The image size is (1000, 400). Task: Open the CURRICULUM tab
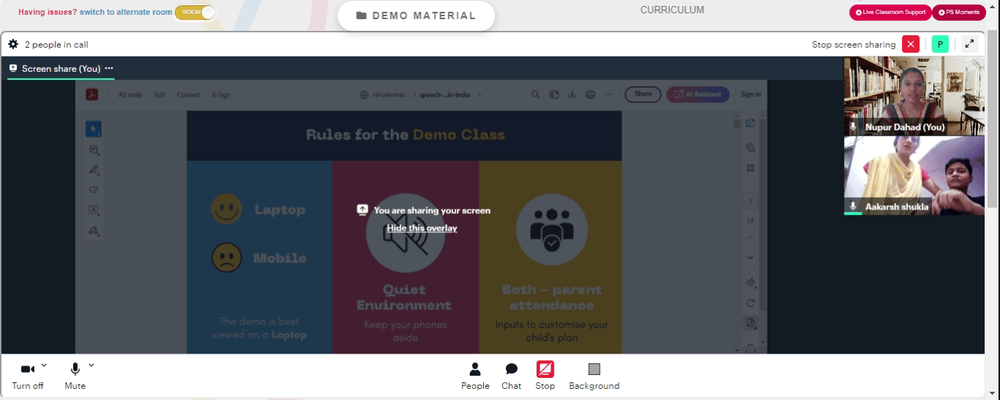(x=672, y=10)
